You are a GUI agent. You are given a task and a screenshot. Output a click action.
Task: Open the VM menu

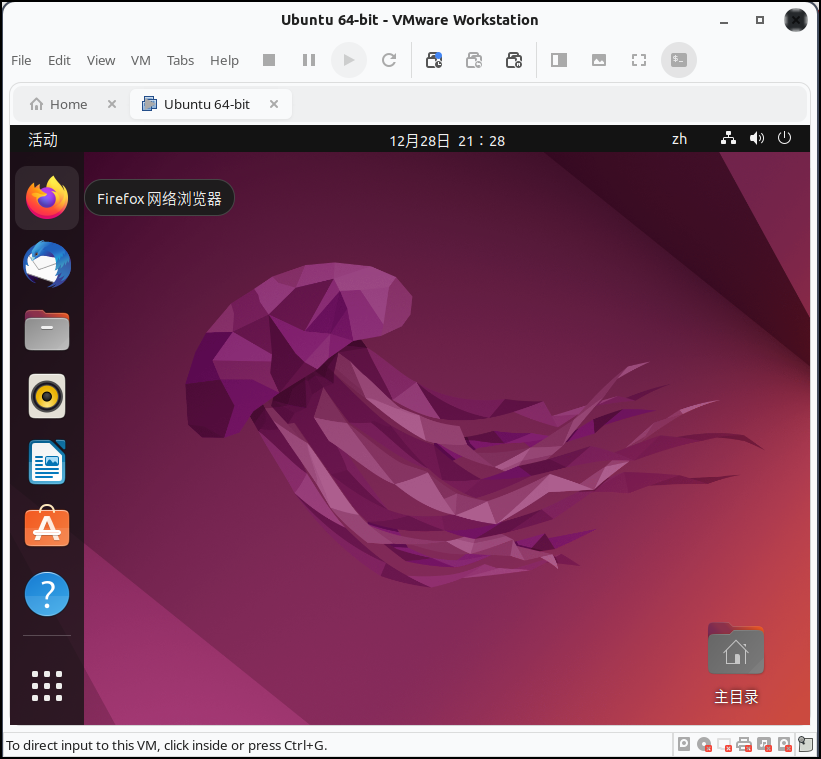click(141, 60)
